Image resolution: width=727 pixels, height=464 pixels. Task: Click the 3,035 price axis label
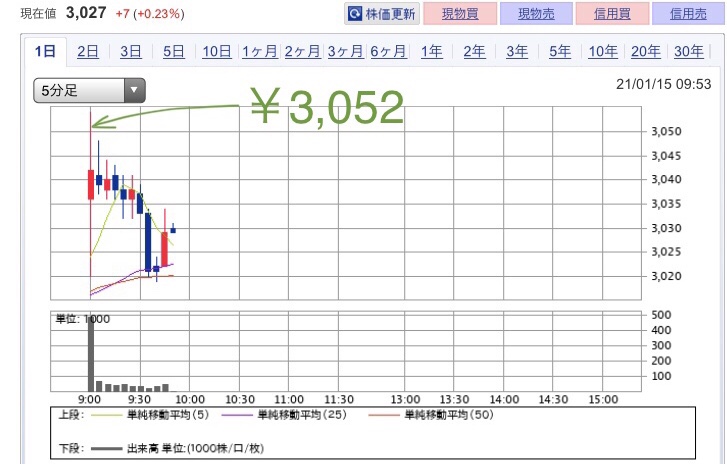pos(666,203)
